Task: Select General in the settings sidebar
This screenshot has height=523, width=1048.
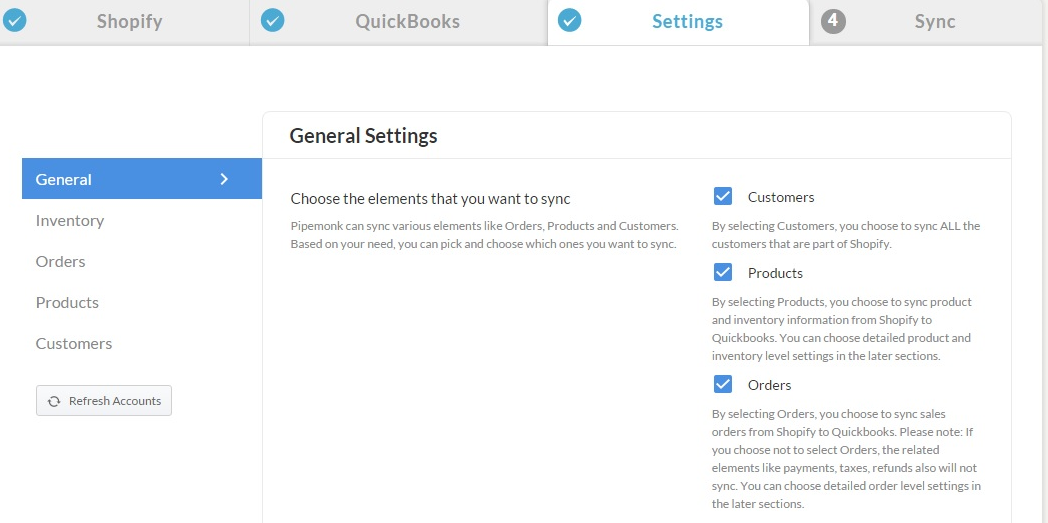Action: (142, 179)
